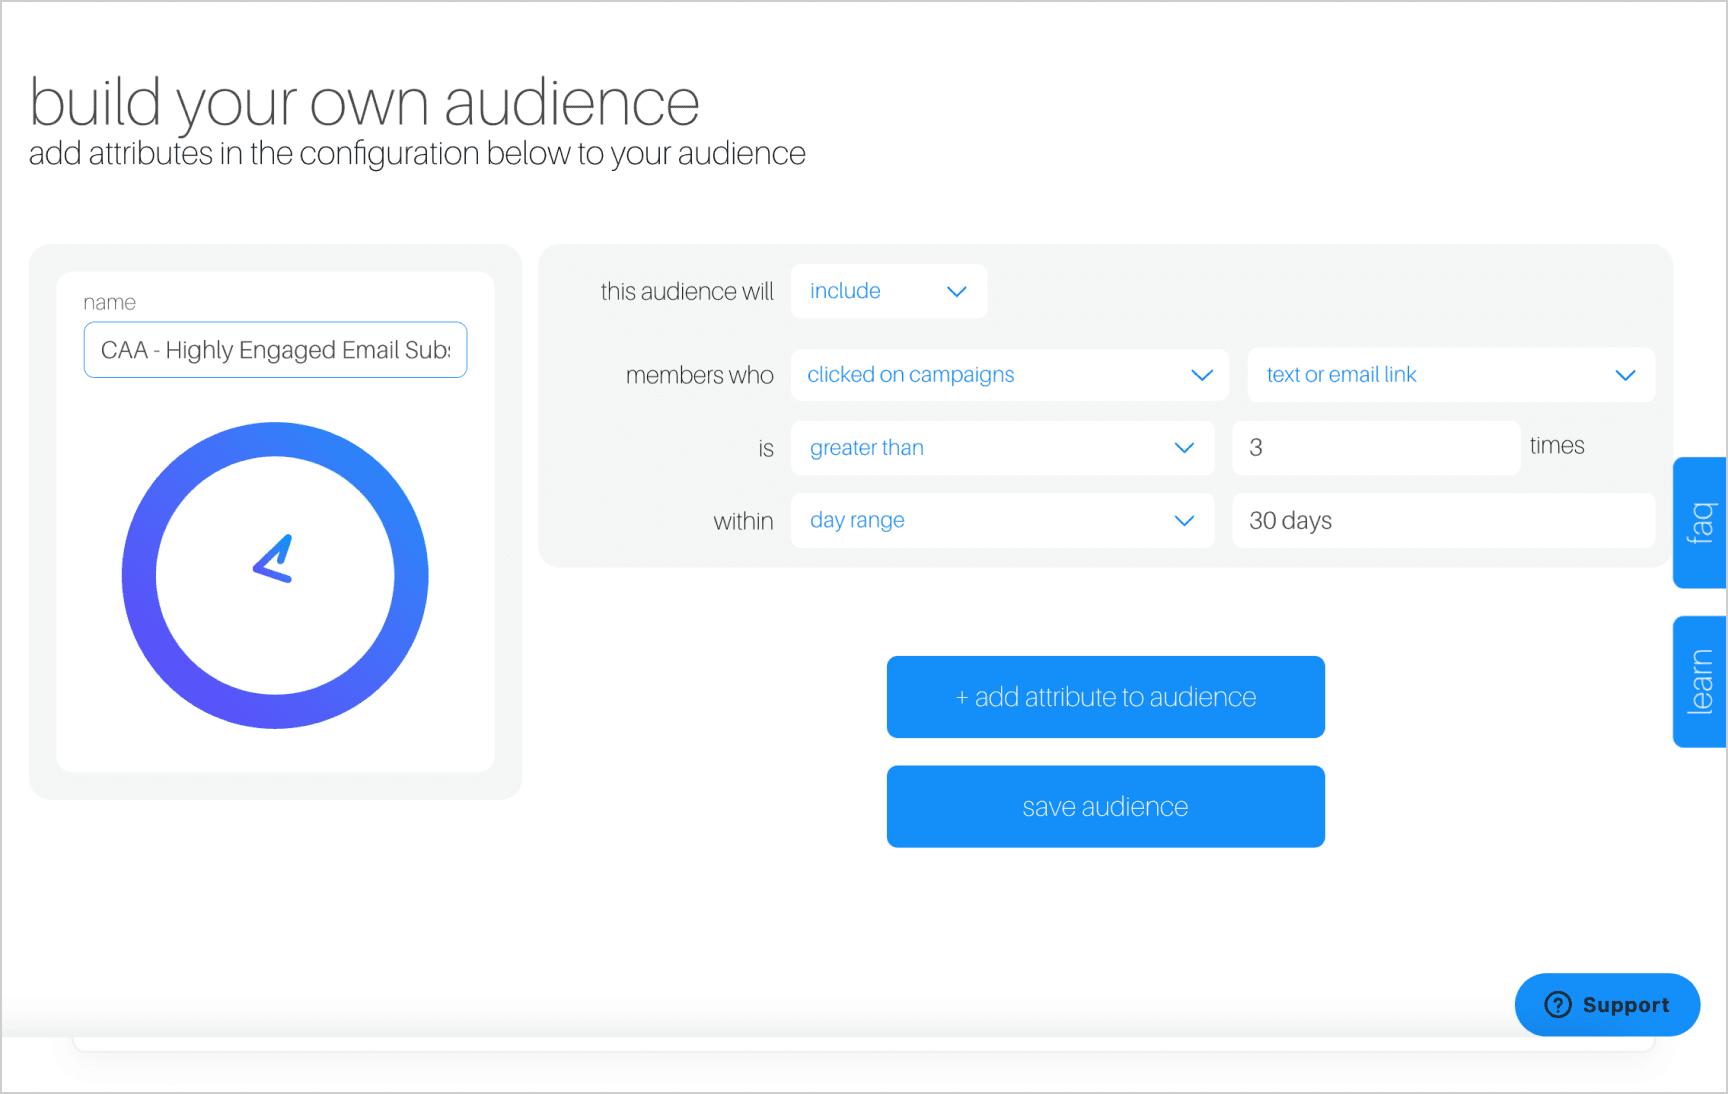Click the chevron arrow of the include dropdown
The height and width of the screenshot is (1094, 1728).
[x=956, y=292]
